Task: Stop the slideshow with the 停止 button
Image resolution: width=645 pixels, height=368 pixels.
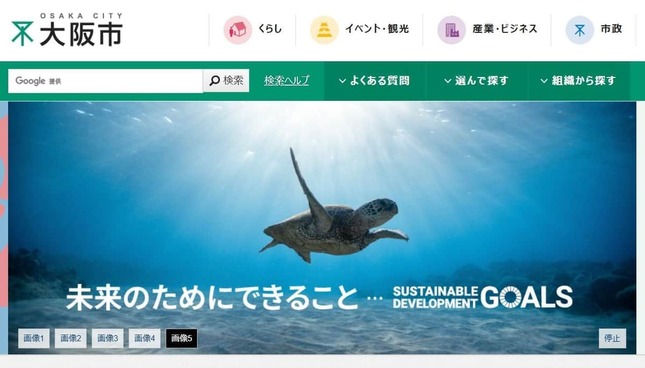Action: click(612, 338)
